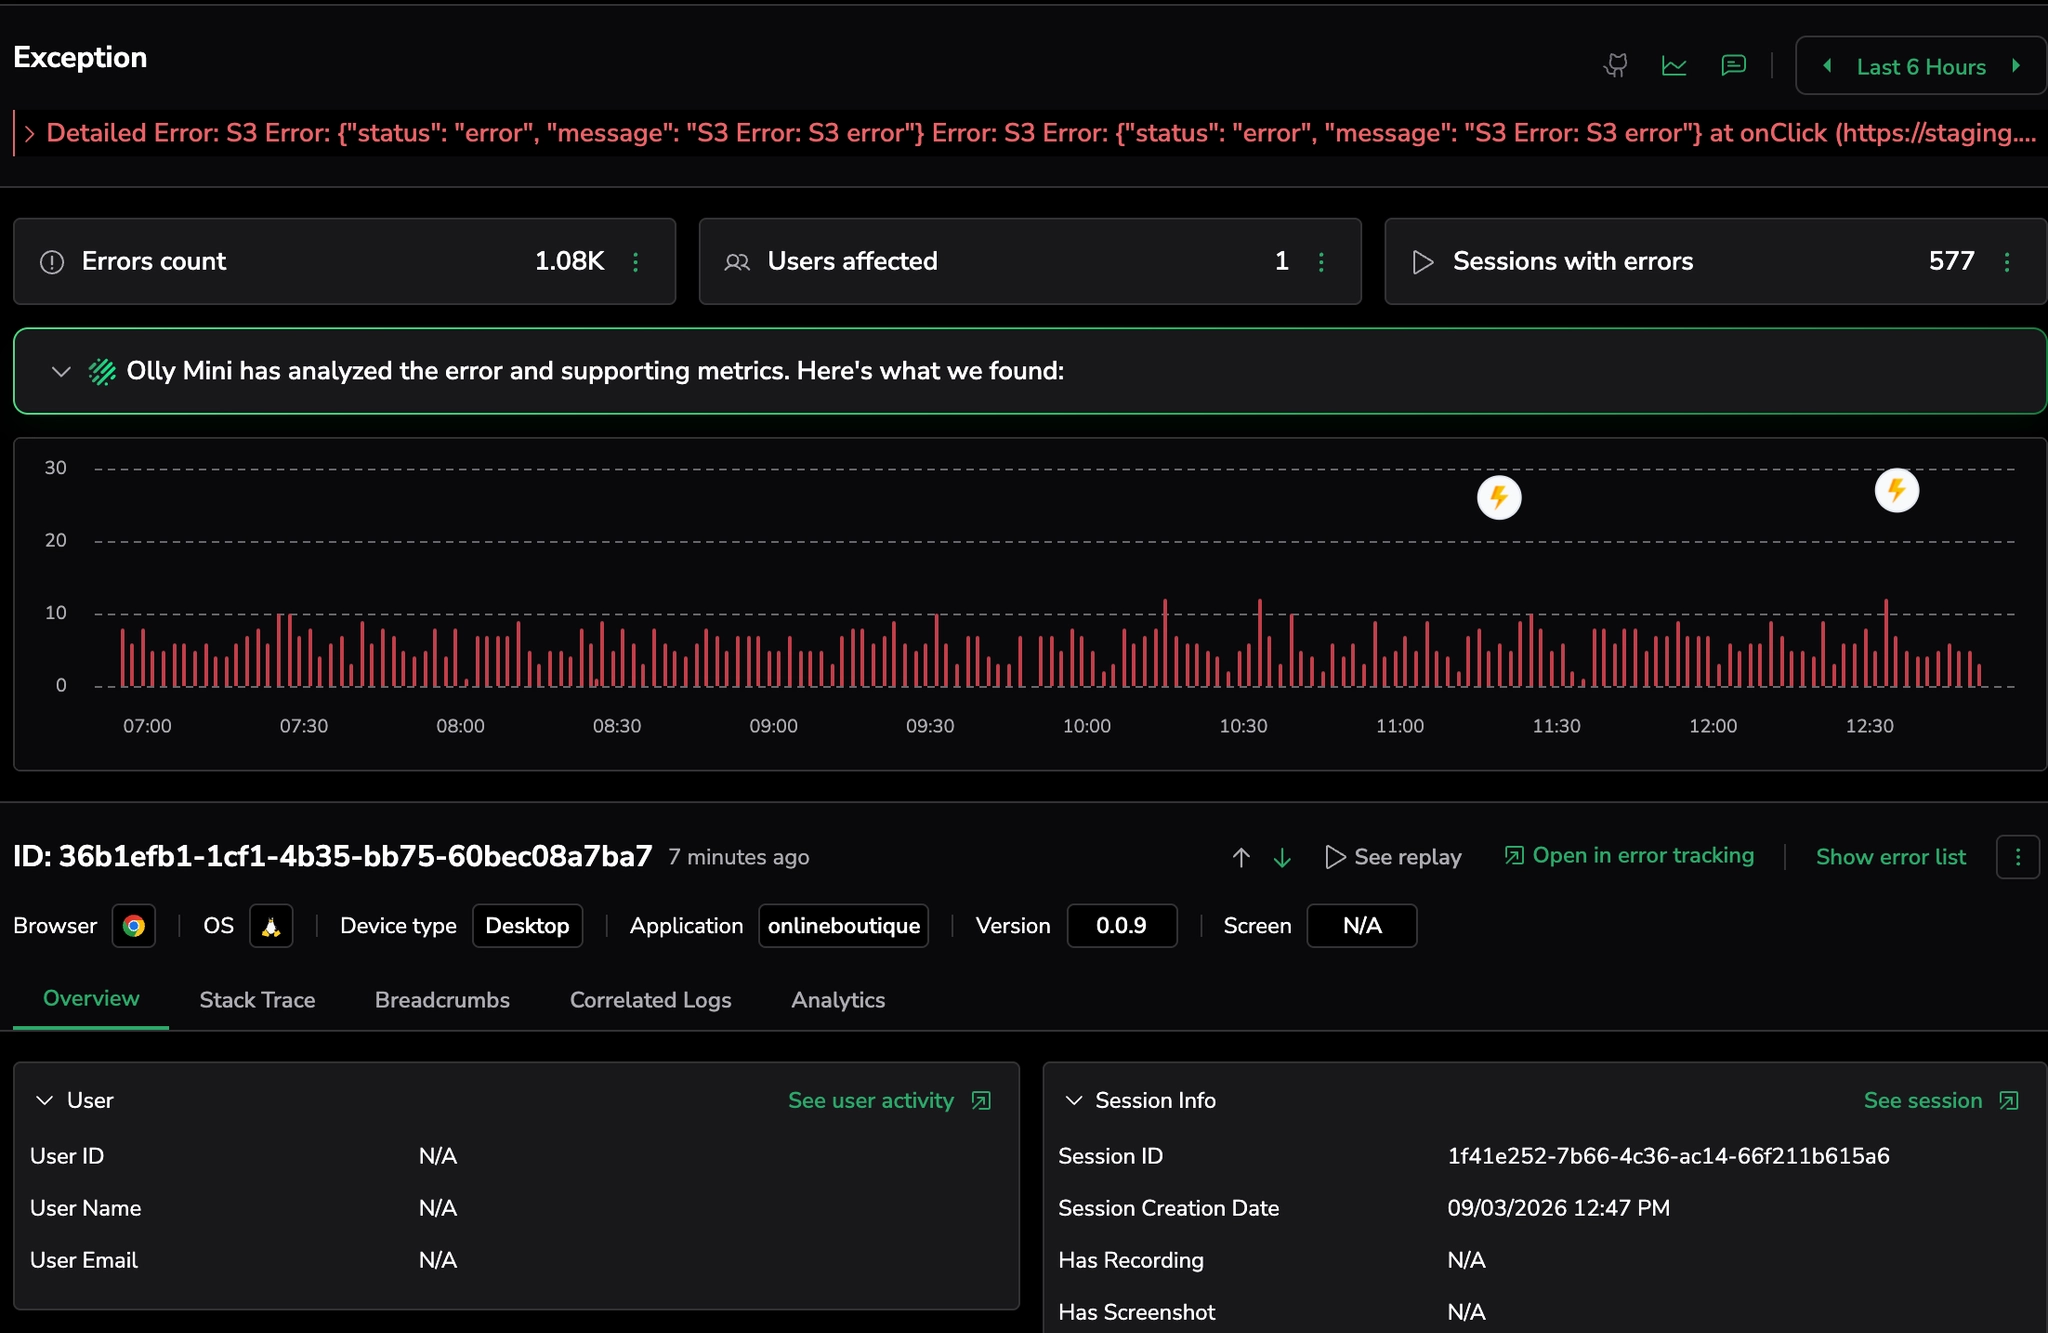Screen dimensions: 2048x1333
Task: Click the GitHub icon in header
Action: click(x=1616, y=66)
